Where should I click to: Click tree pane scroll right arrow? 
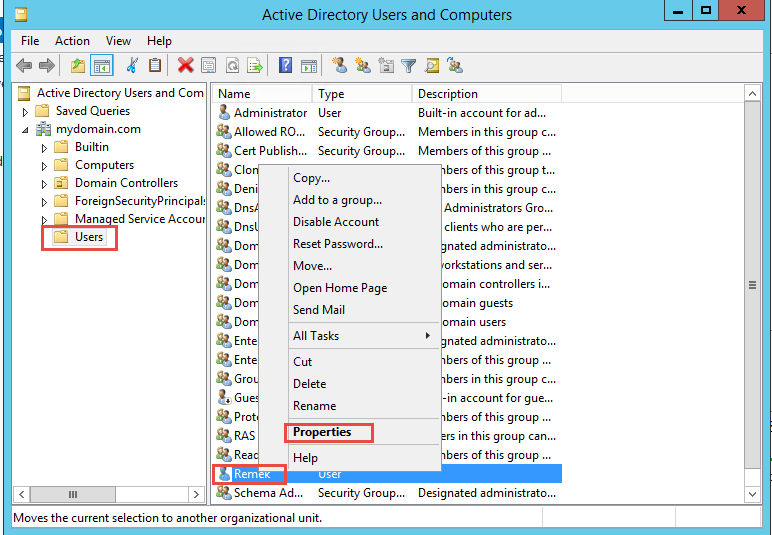pyautogui.click(x=196, y=494)
